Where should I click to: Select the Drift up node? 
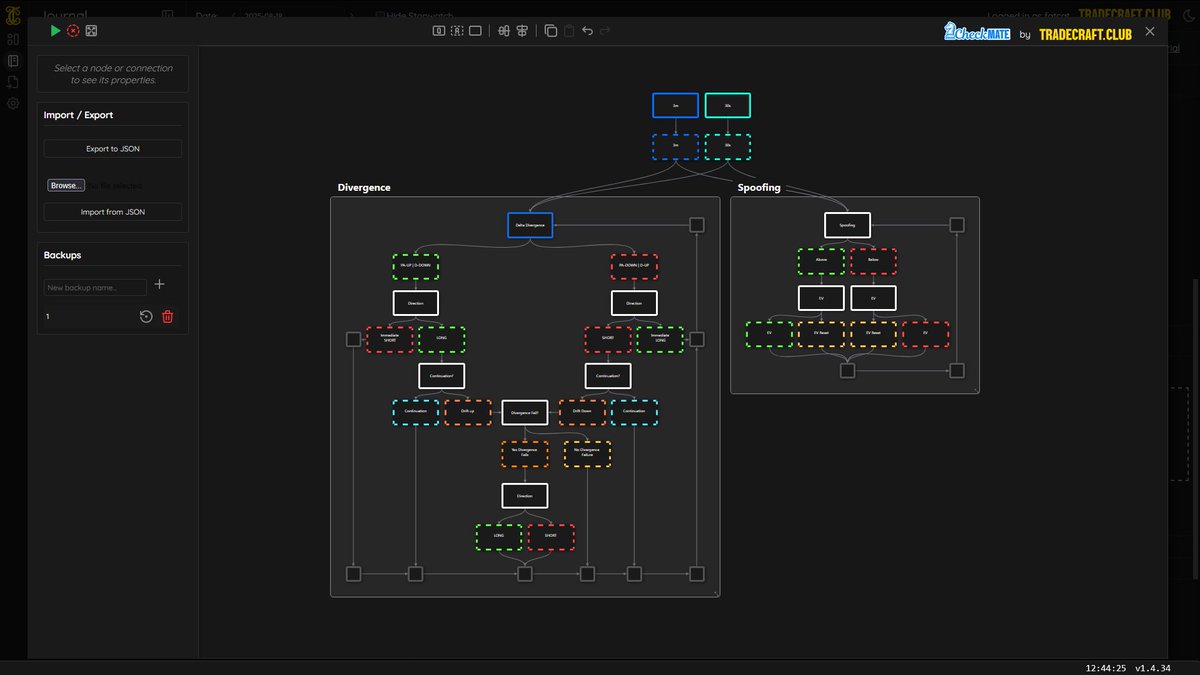(x=468, y=412)
